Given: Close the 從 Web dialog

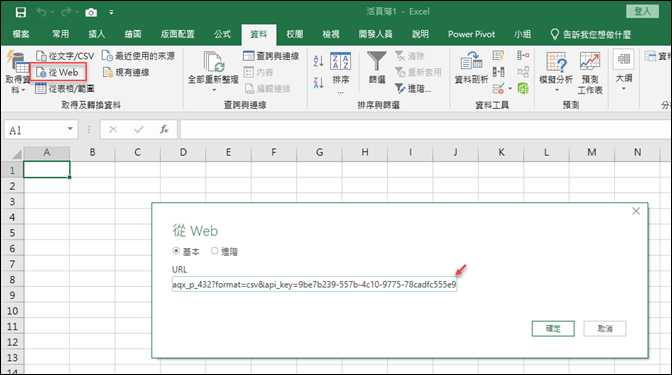Looking at the screenshot, I should tap(636, 211).
